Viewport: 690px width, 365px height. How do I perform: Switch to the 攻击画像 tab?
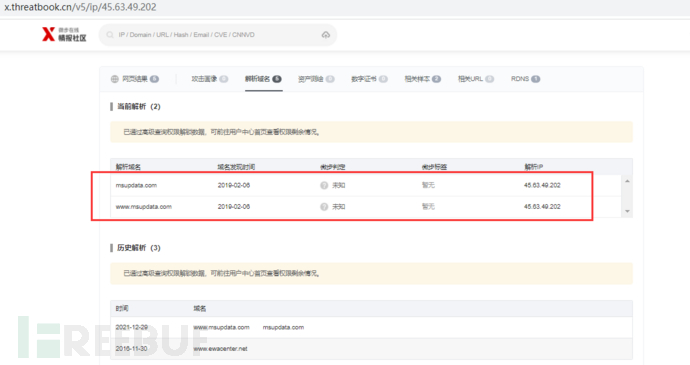(209, 79)
